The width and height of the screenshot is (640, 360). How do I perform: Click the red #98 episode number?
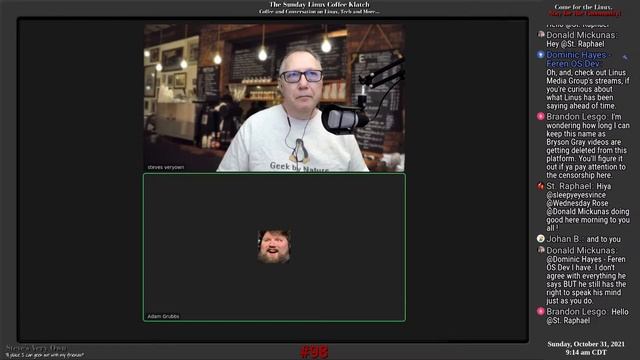coord(314,352)
